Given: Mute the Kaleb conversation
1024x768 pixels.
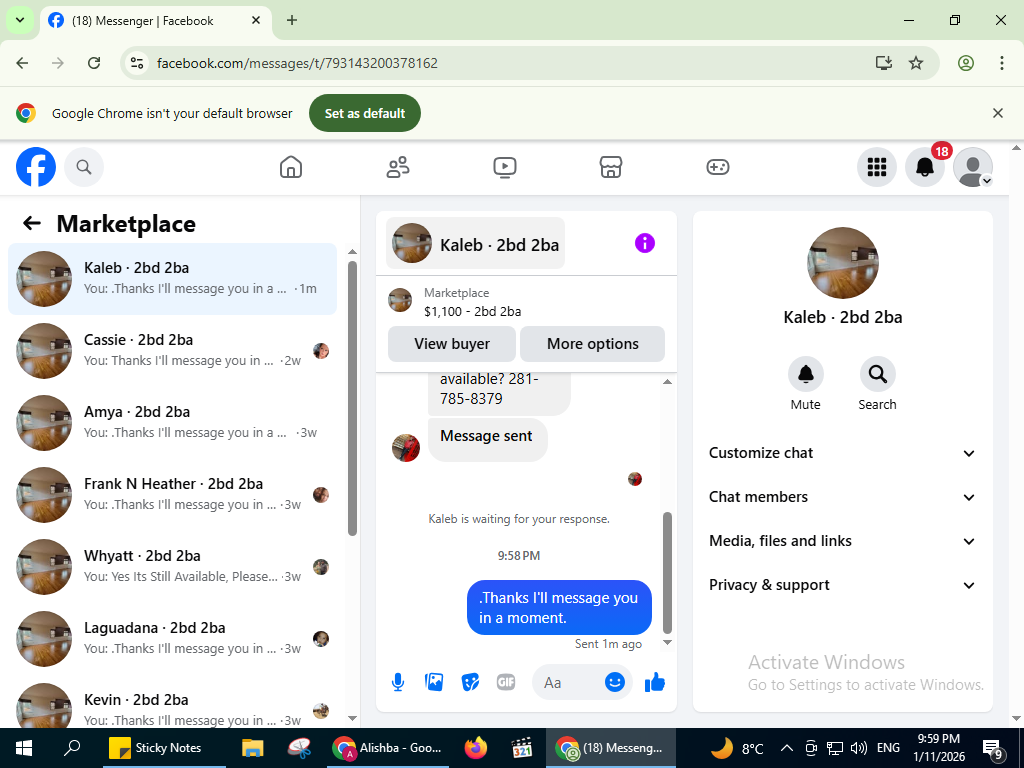Looking at the screenshot, I should coord(805,374).
